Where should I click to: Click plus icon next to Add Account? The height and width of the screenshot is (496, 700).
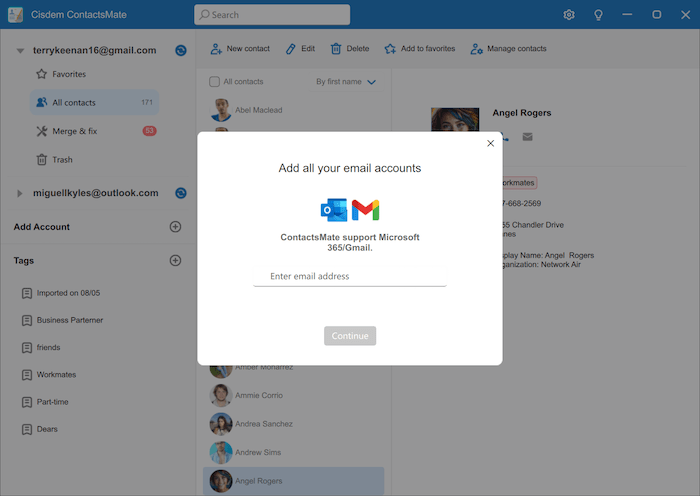tap(175, 227)
